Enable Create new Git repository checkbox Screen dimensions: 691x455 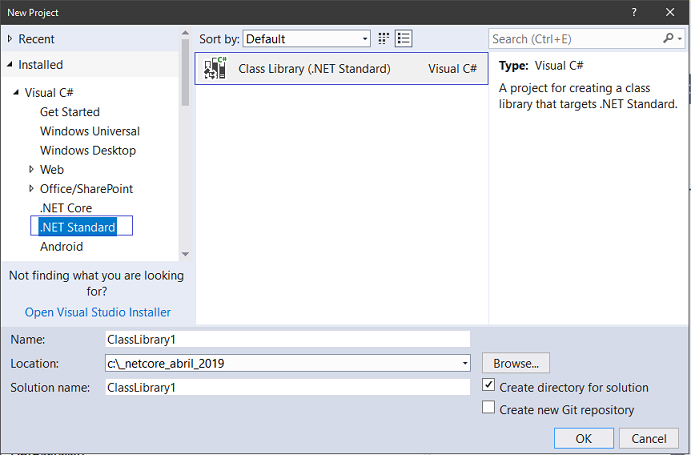coord(488,407)
